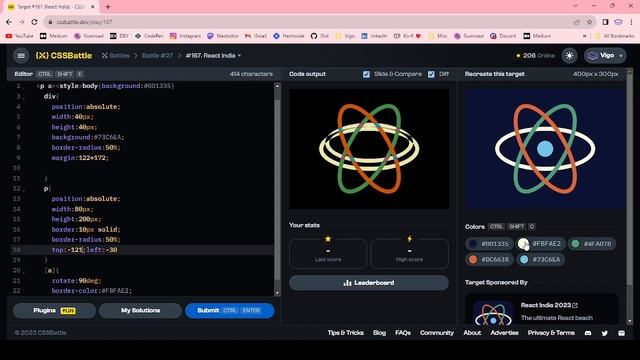Go to Battle #27 breadcrumb

coord(158,56)
